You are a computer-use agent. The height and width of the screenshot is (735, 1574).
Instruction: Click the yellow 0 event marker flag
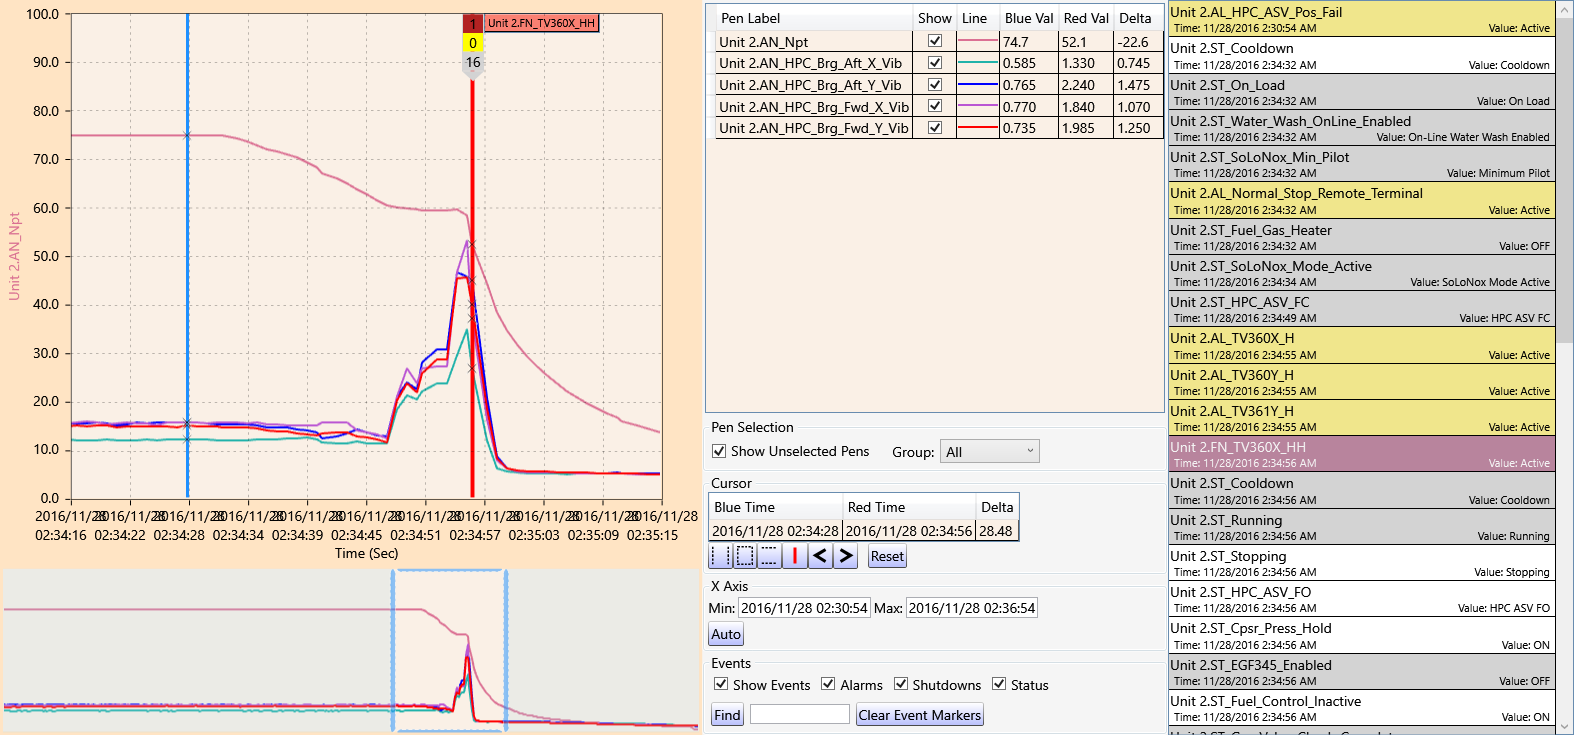[x=473, y=43]
